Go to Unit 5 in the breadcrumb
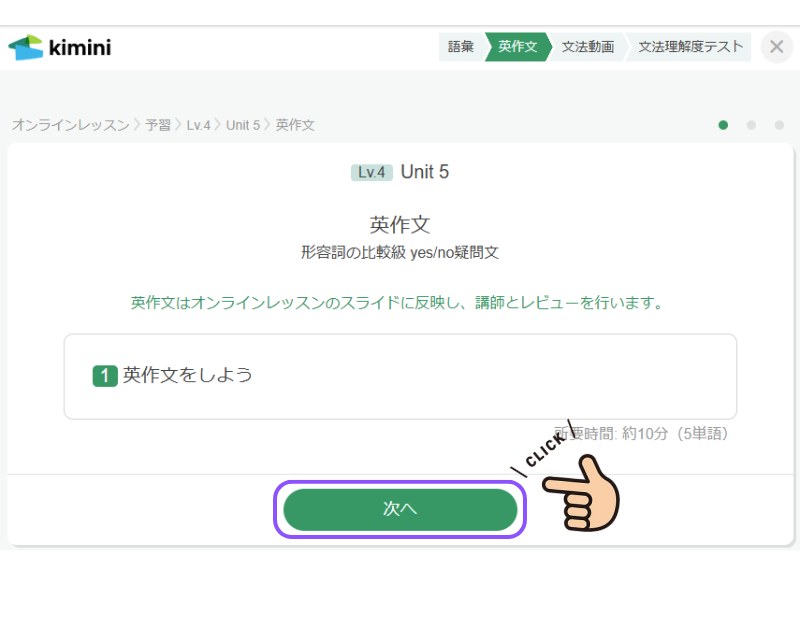 point(243,125)
